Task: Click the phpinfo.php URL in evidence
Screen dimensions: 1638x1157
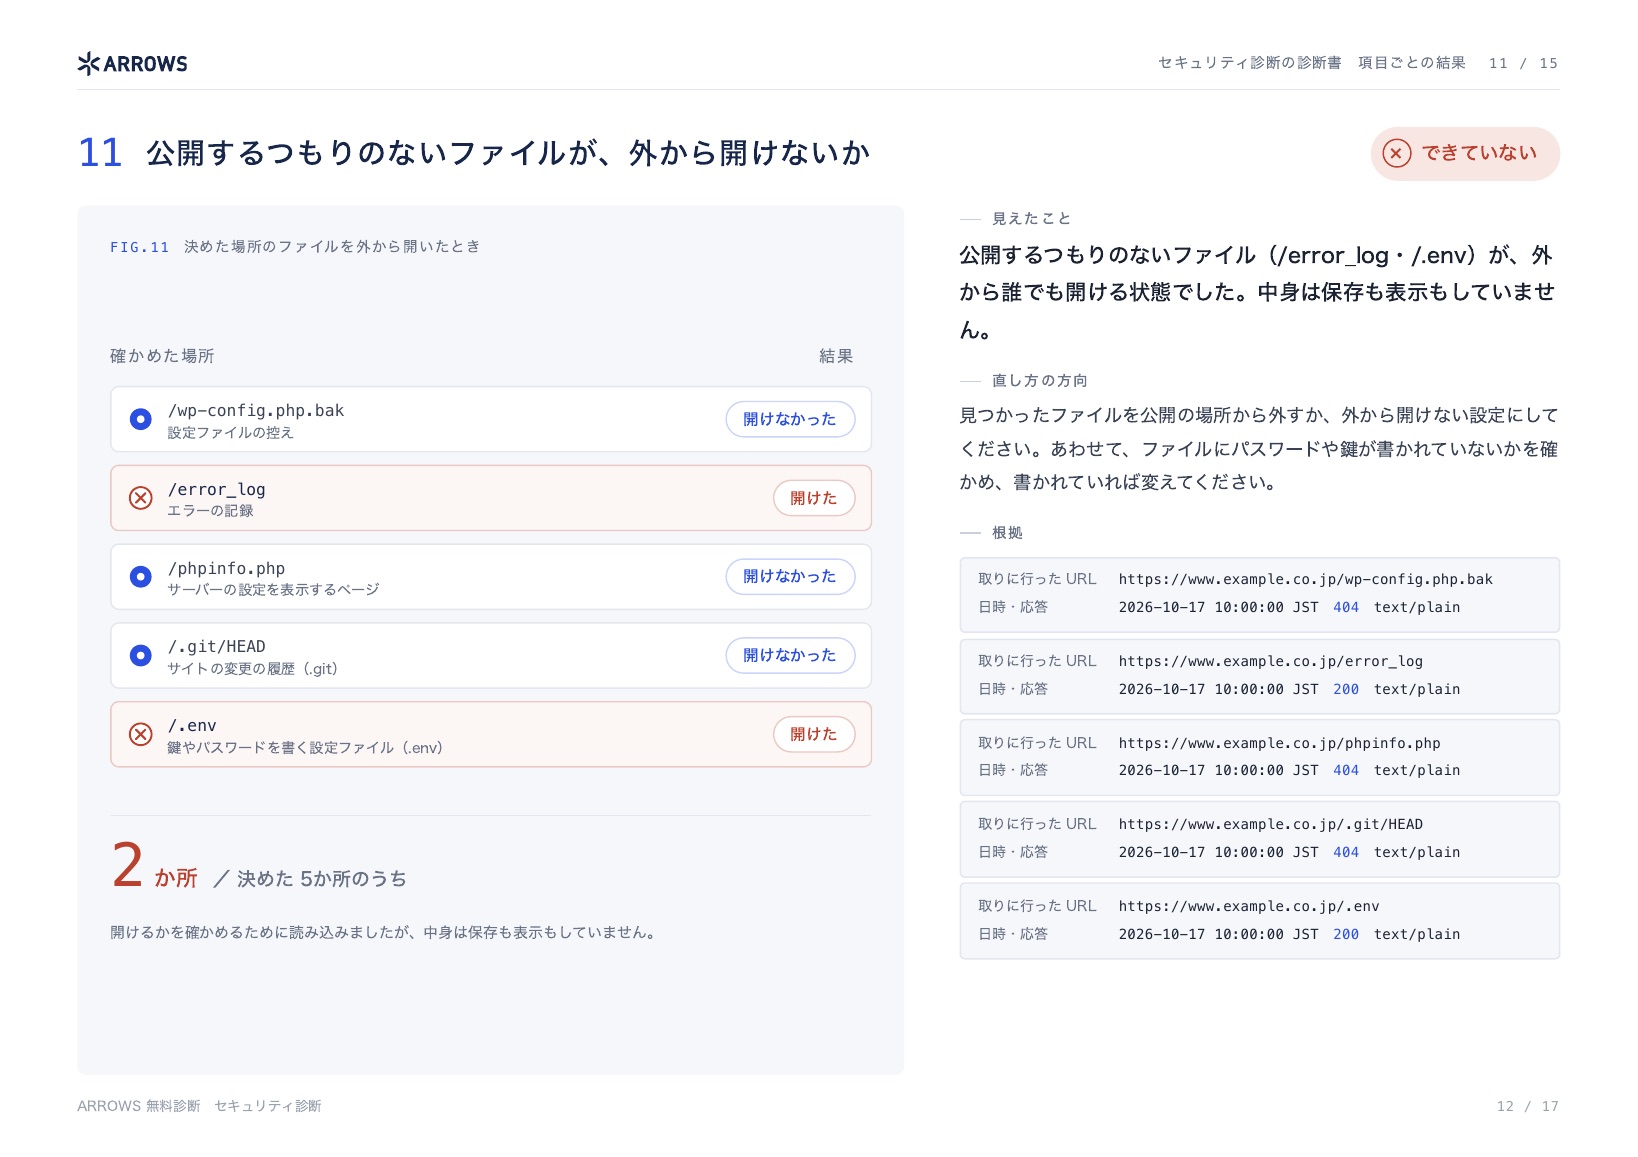Action: (x=1279, y=743)
